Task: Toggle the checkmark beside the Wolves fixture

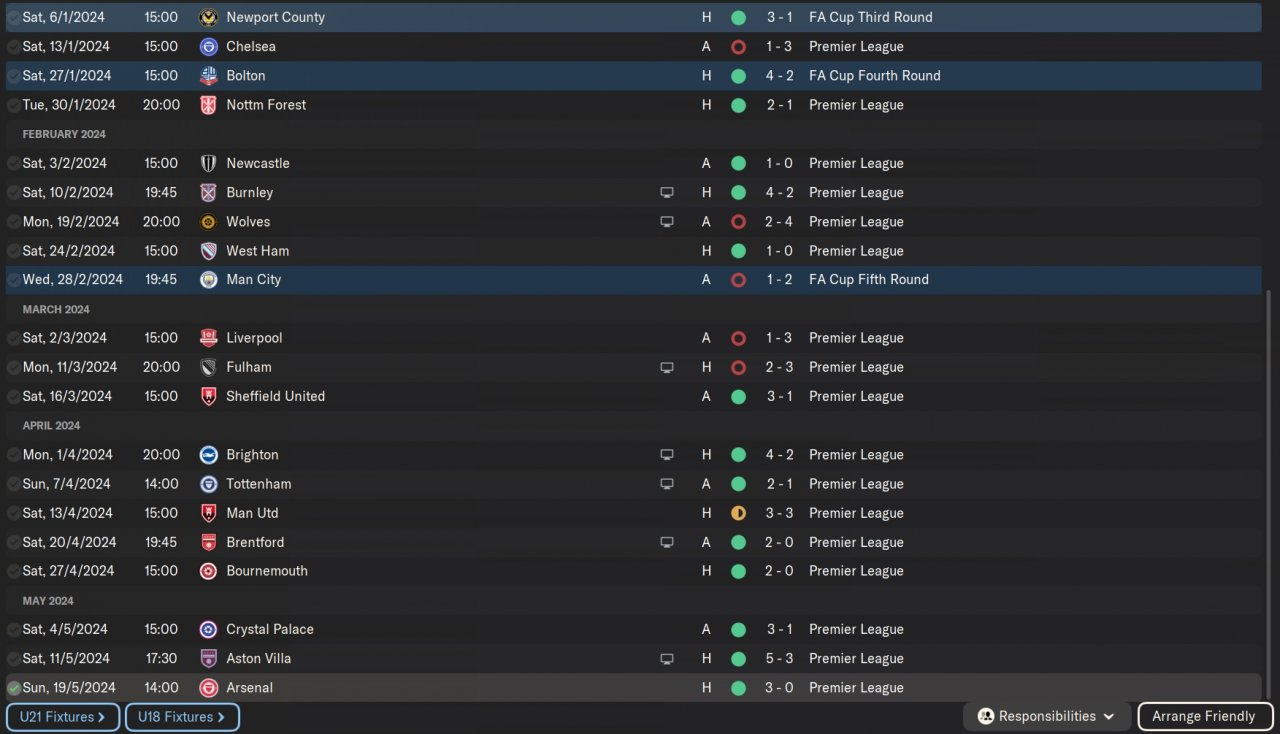Action: (13, 222)
